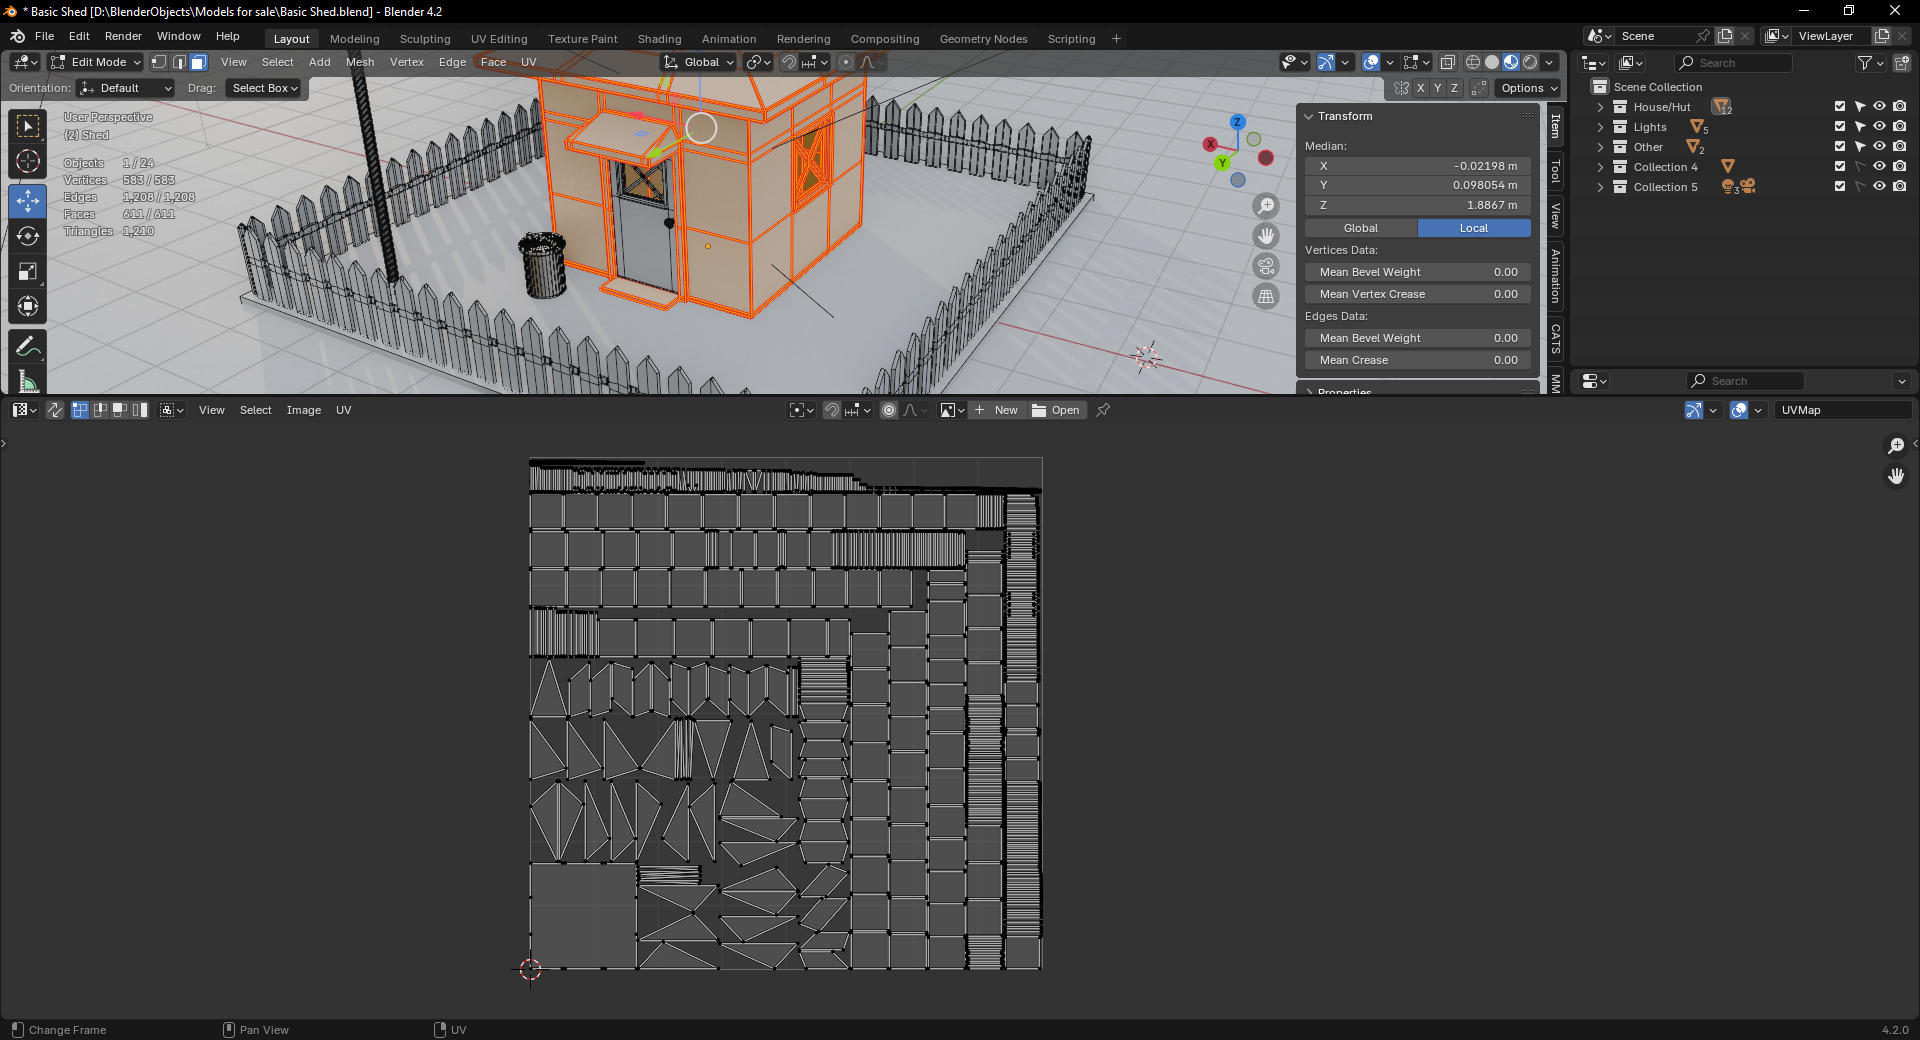Screen dimensions: 1920x1040
Task: Click the pan hand icon in 3D viewport
Action: pyautogui.click(x=1266, y=236)
